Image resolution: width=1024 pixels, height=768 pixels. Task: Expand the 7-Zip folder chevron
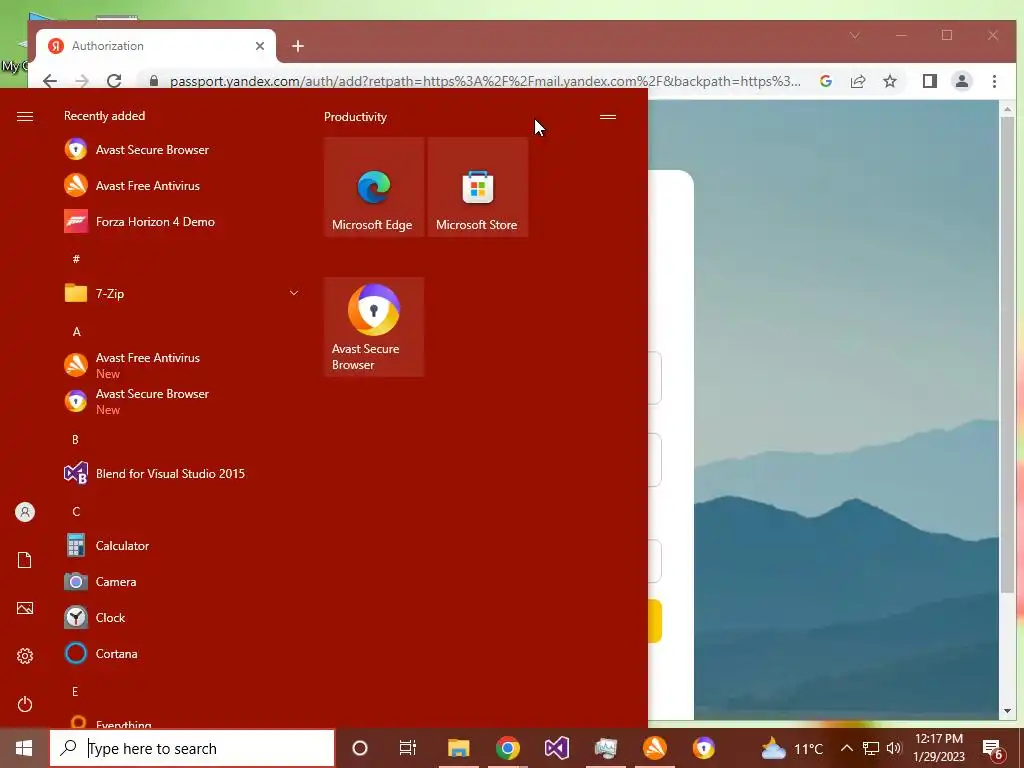[x=294, y=293]
